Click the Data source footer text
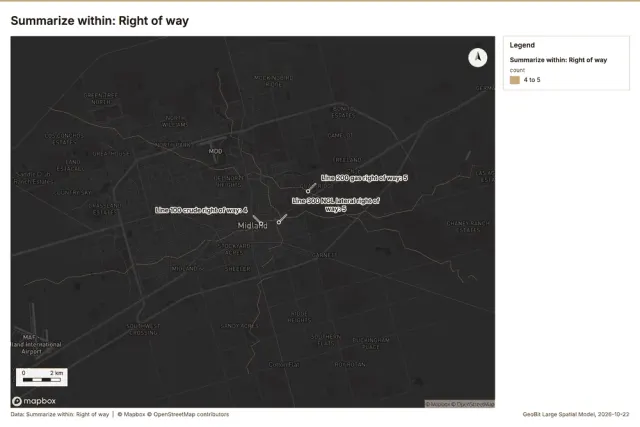Image resolution: width=640 pixels, height=427 pixels. click(x=60, y=414)
